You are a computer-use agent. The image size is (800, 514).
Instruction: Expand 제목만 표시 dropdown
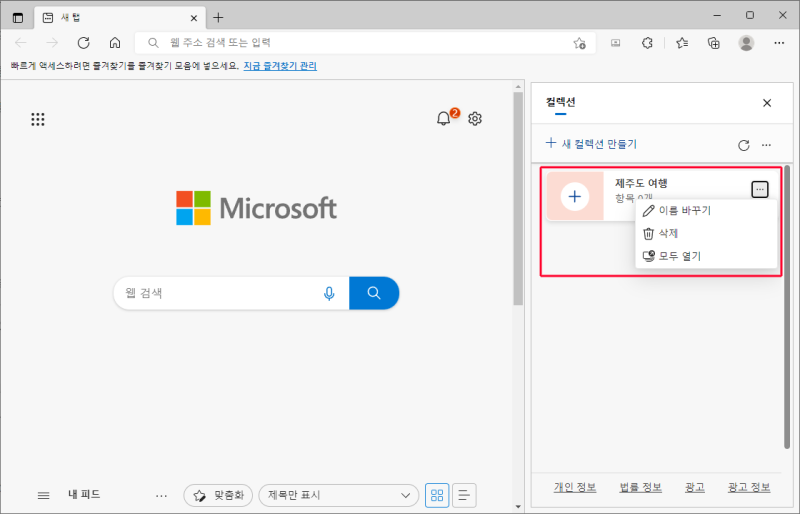(339, 495)
